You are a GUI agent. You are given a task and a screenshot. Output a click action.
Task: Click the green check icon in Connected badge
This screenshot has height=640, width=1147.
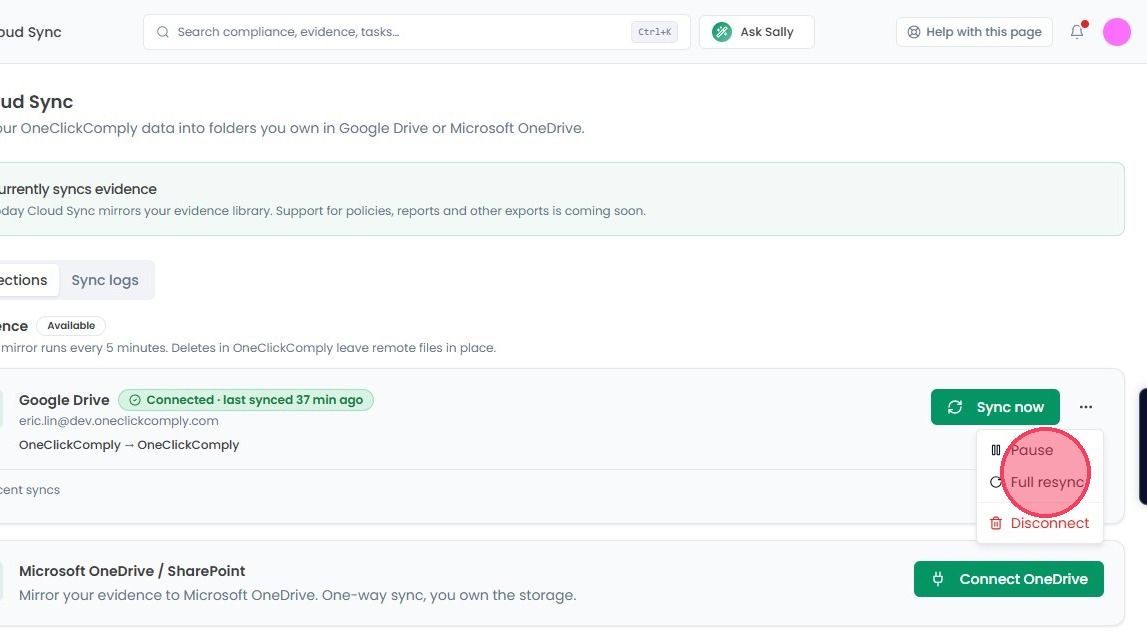pos(135,400)
